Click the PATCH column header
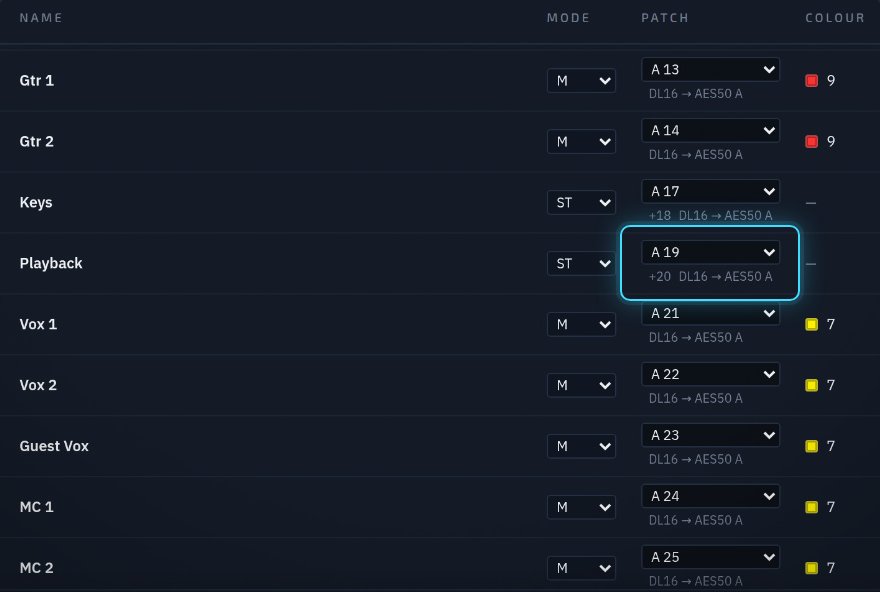This screenshot has width=880, height=592. (664, 18)
